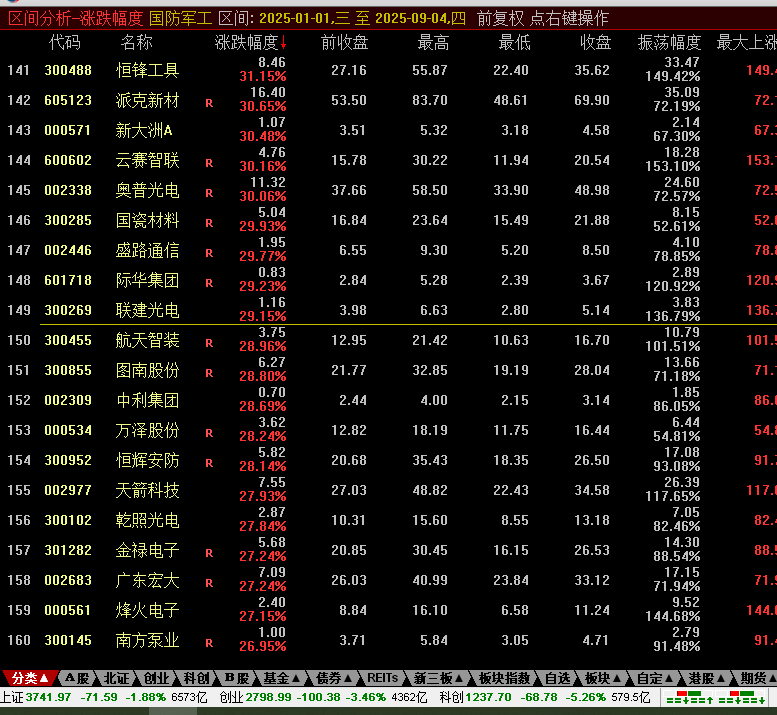Click the 上证 index value 3741.97
Screen dimensions: 777x715
[49, 698]
